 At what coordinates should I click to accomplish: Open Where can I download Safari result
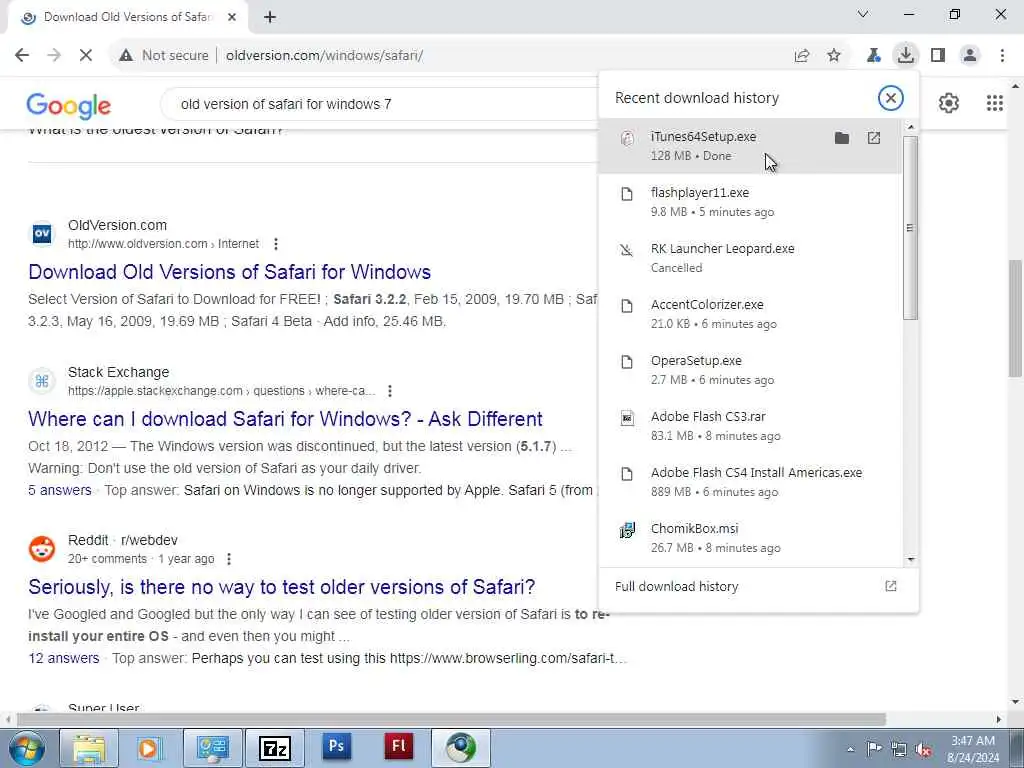pyautogui.click(x=285, y=419)
